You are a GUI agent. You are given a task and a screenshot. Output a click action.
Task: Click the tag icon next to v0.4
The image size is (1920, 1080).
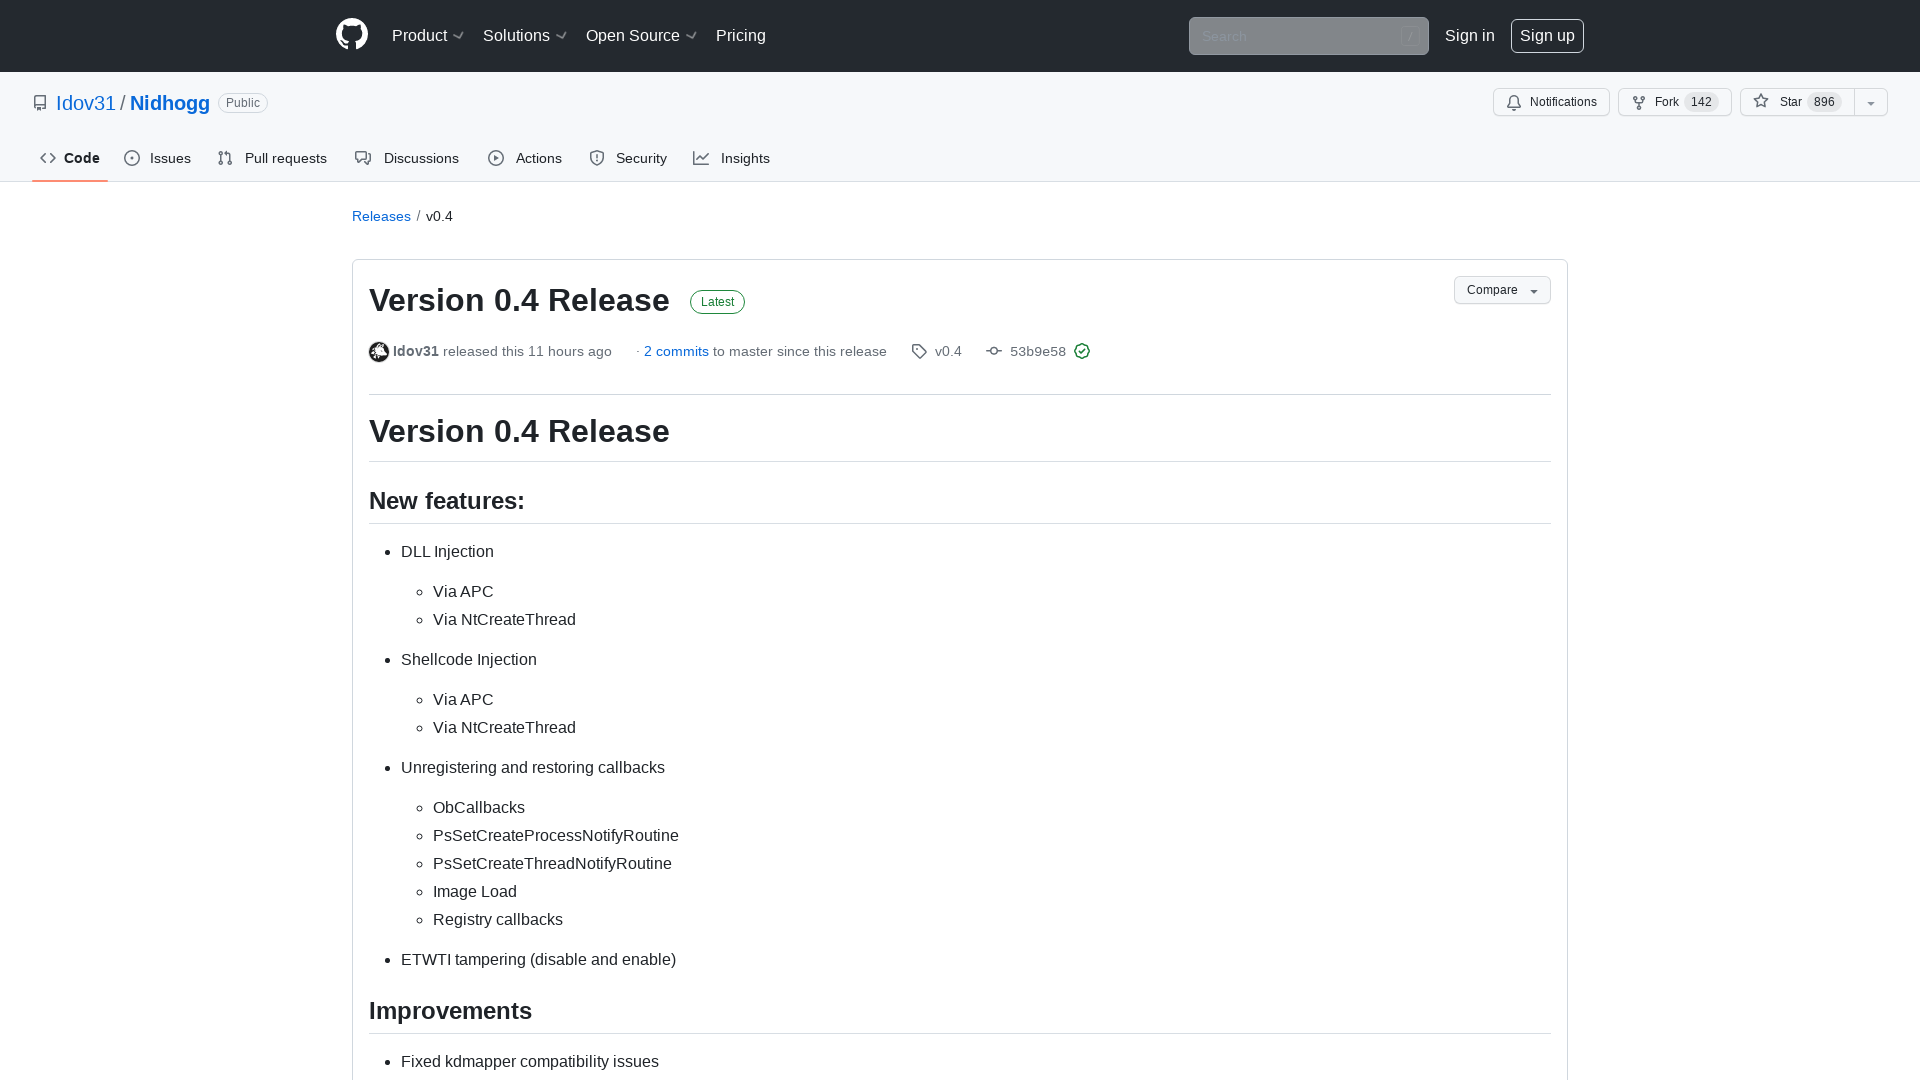tap(919, 351)
